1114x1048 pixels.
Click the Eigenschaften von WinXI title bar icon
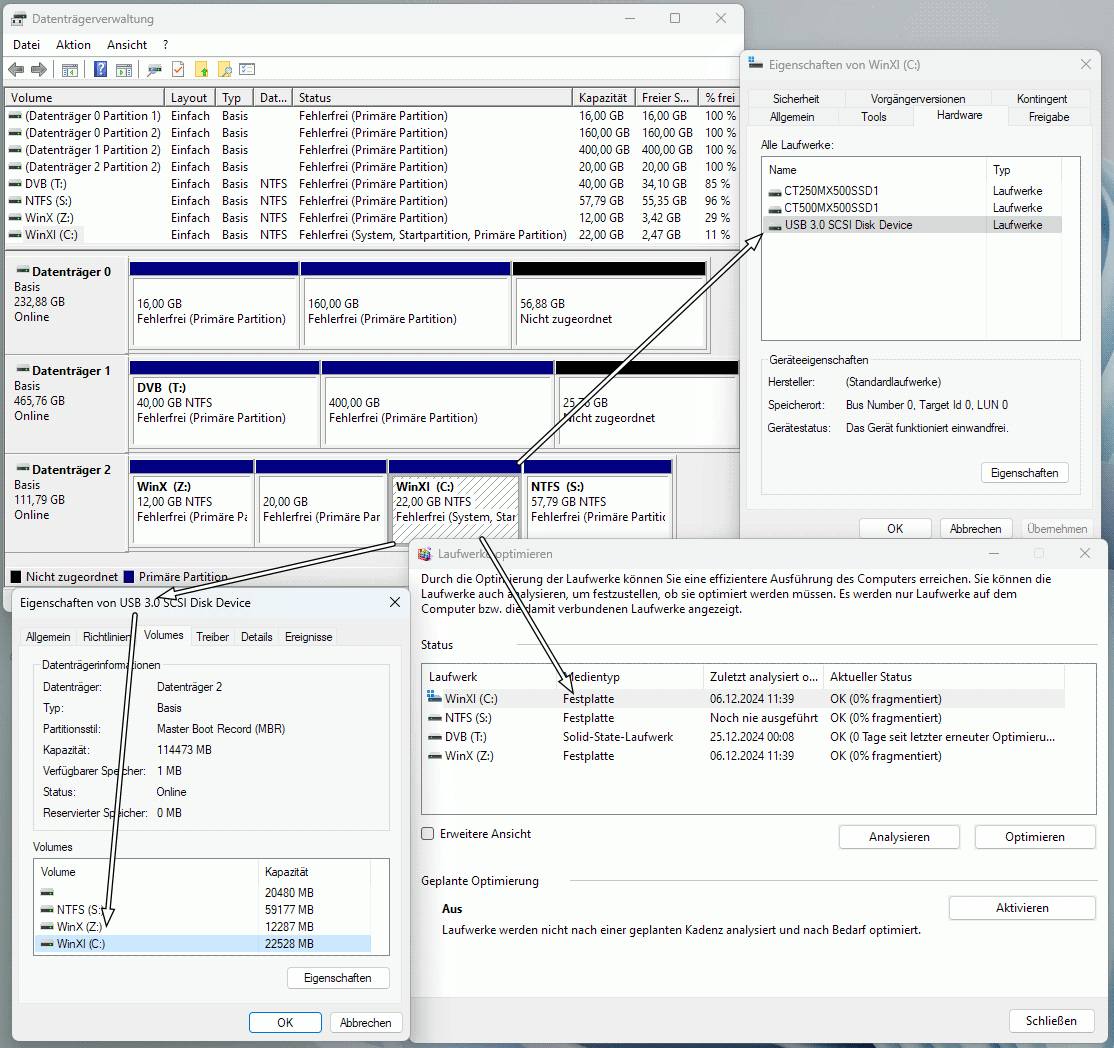coord(756,65)
